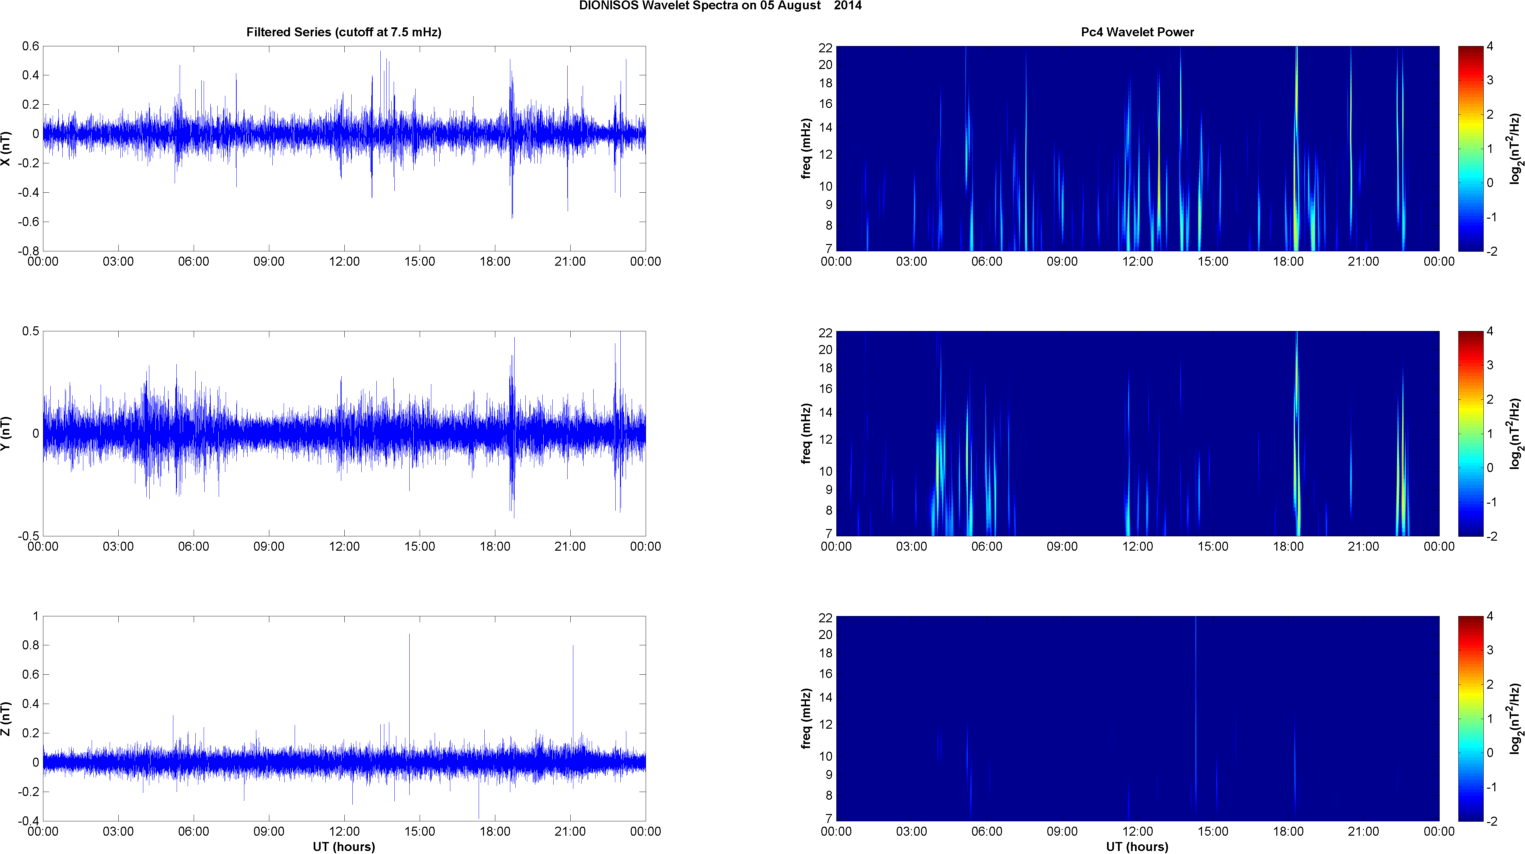
Task: Open the Z component Pc4 wavelet spectrogram
Action: click(1137, 718)
